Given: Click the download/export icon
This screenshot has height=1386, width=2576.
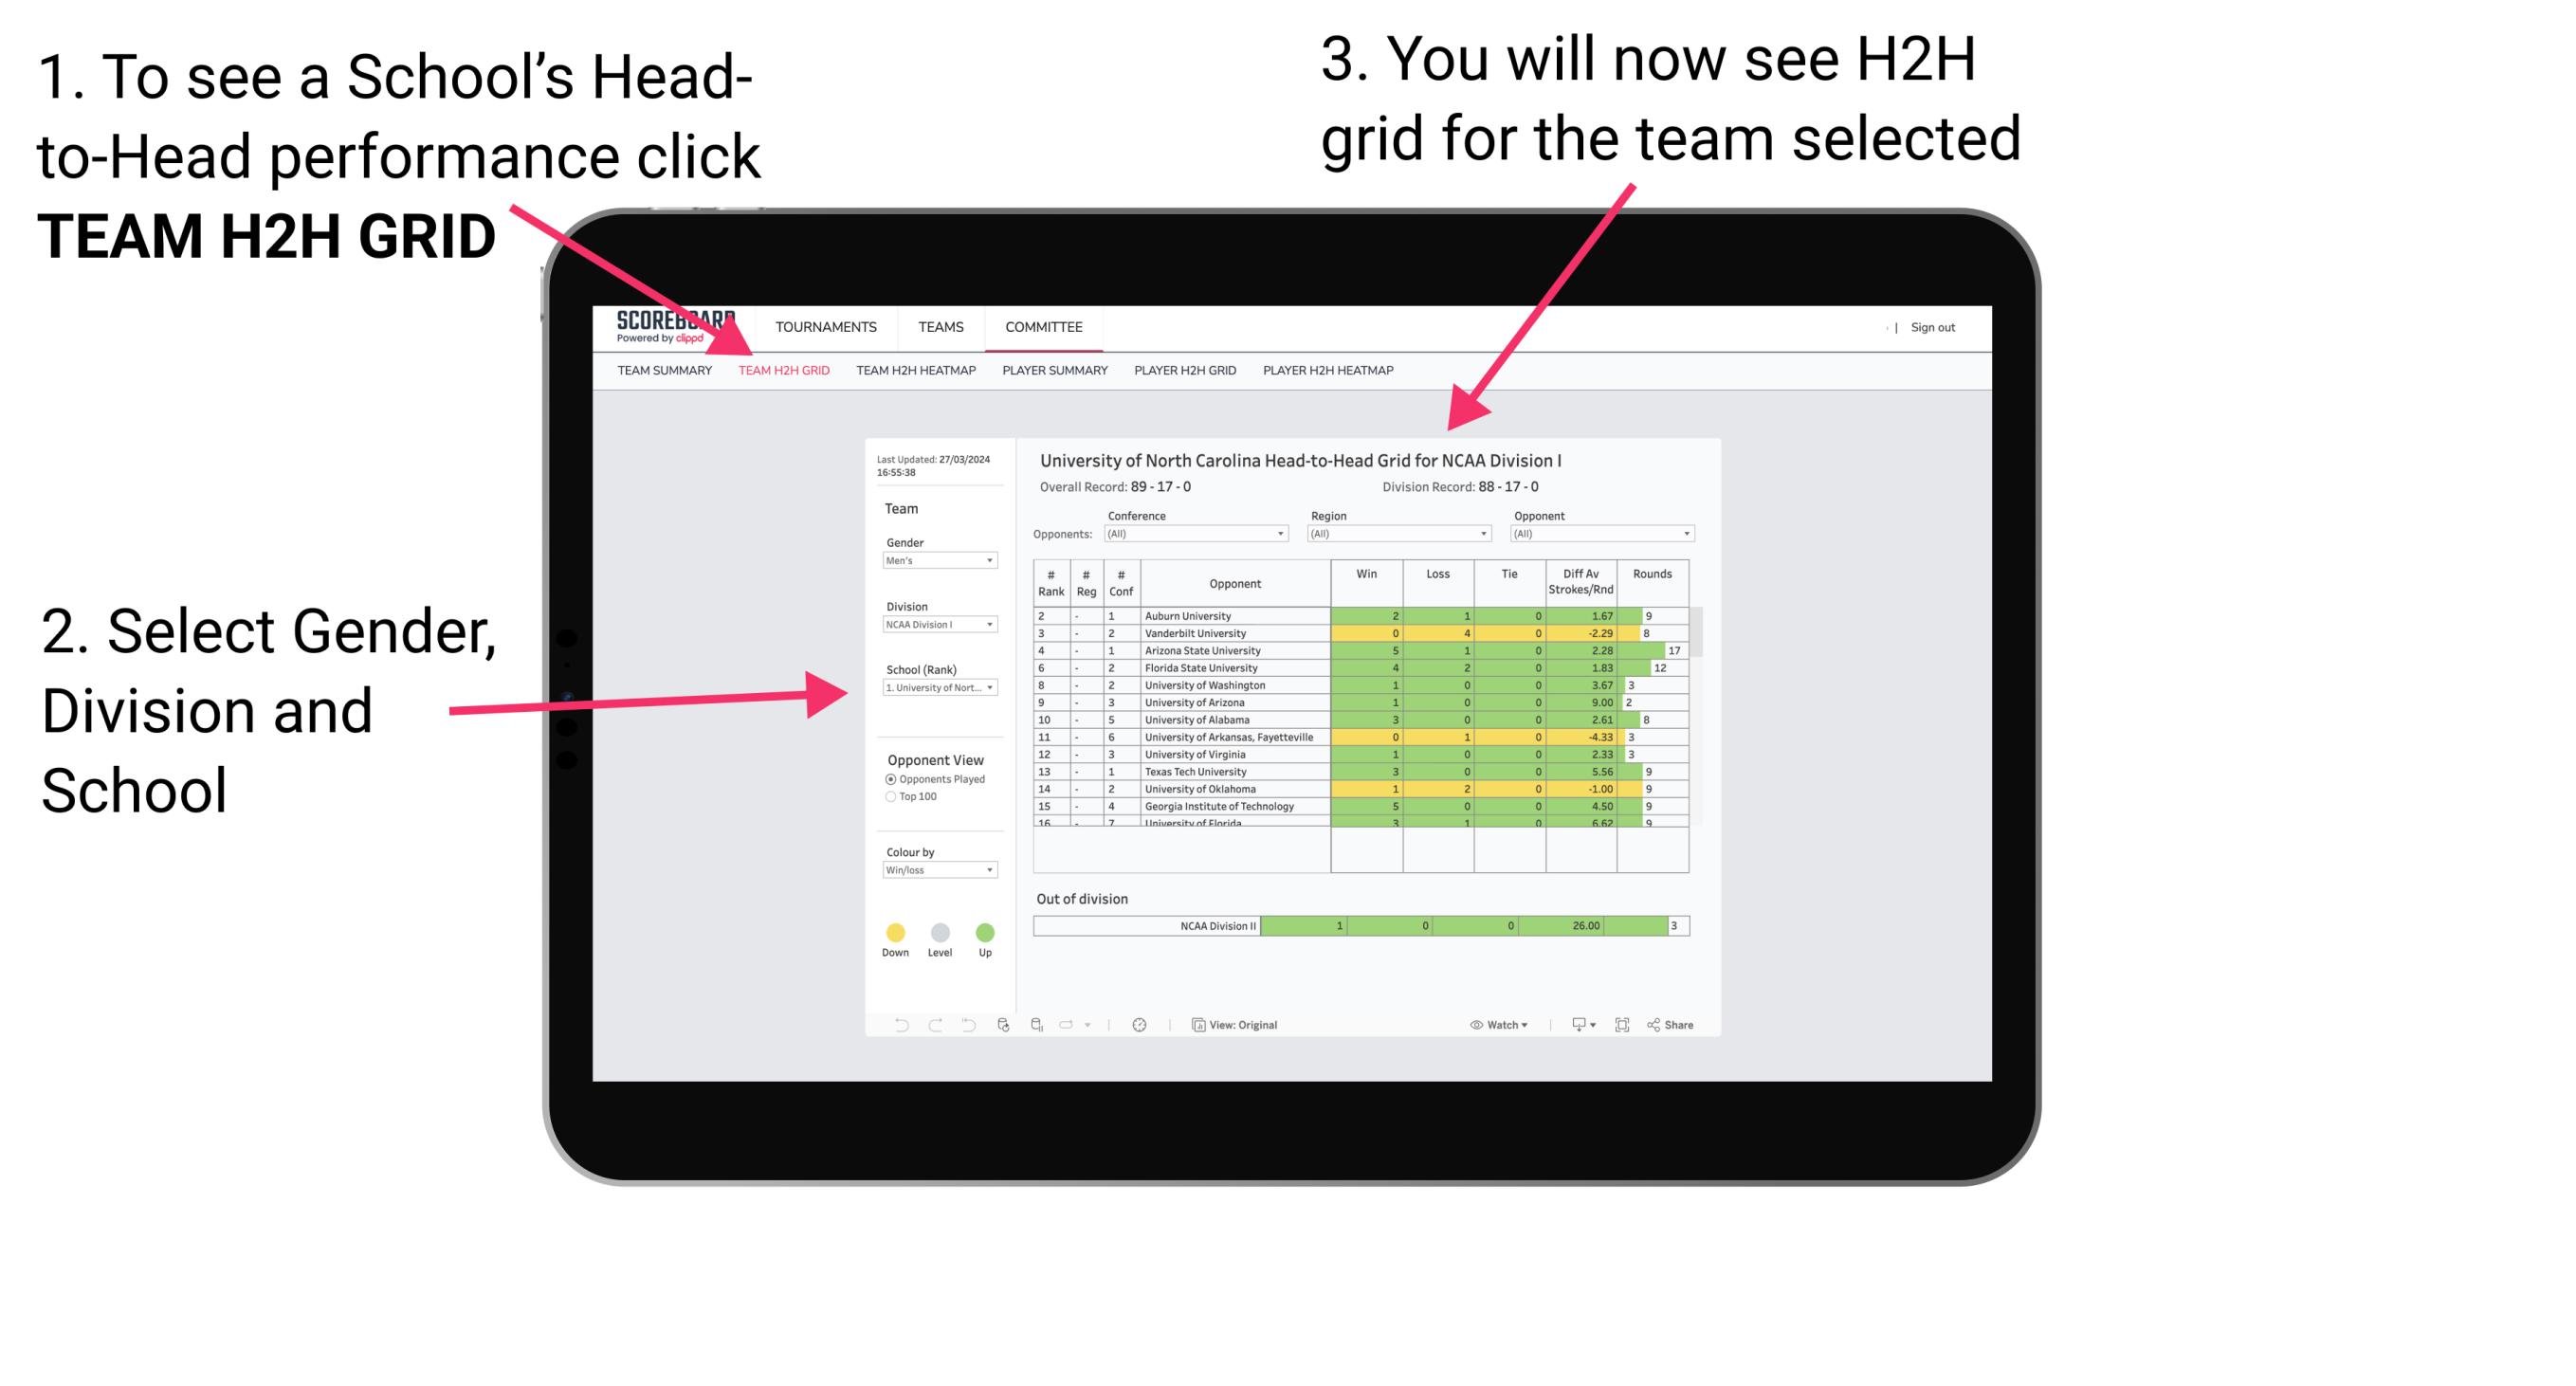Looking at the screenshot, I should coord(1576,1024).
